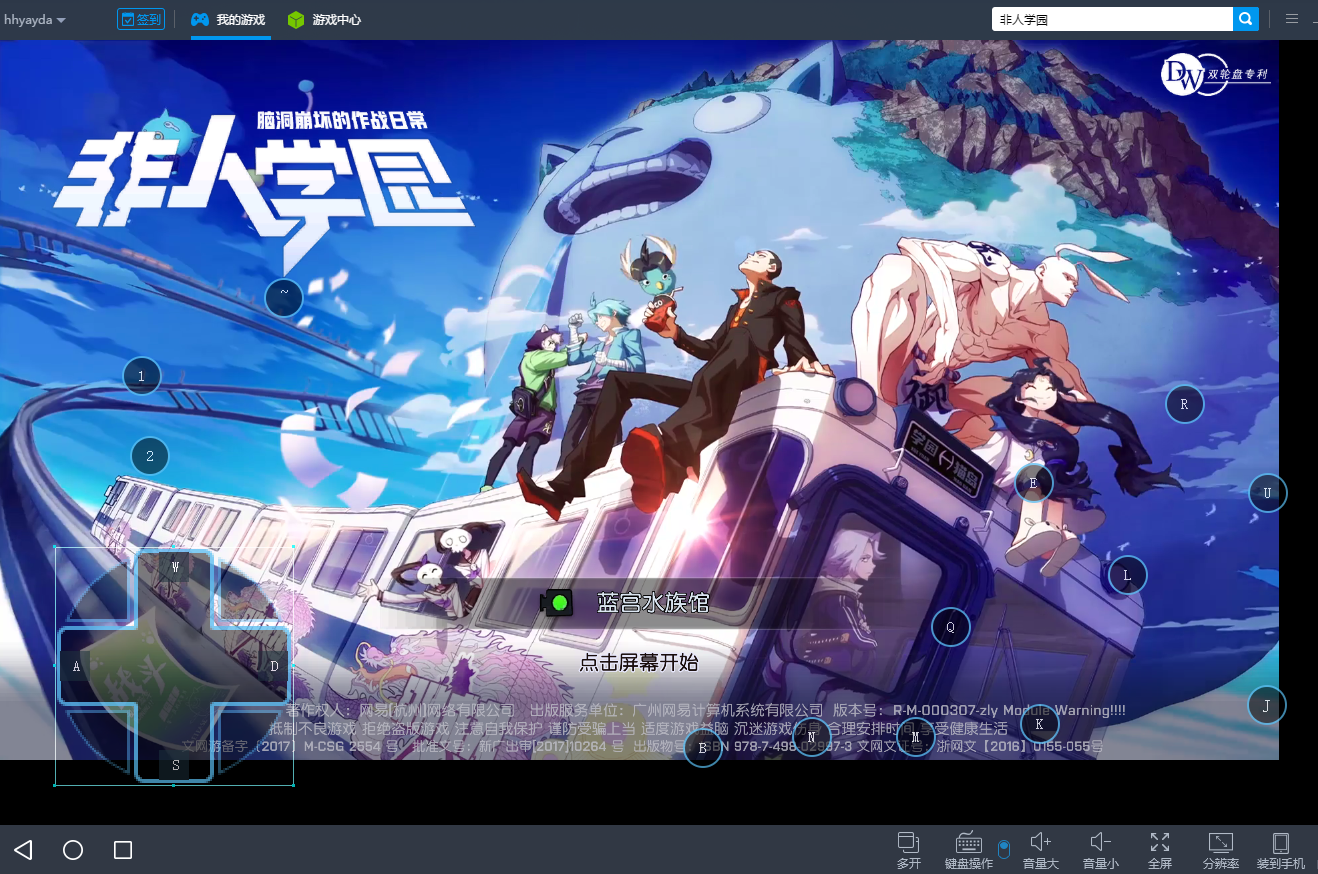
Task: Click the S key on the direction pad
Action: click(x=175, y=765)
